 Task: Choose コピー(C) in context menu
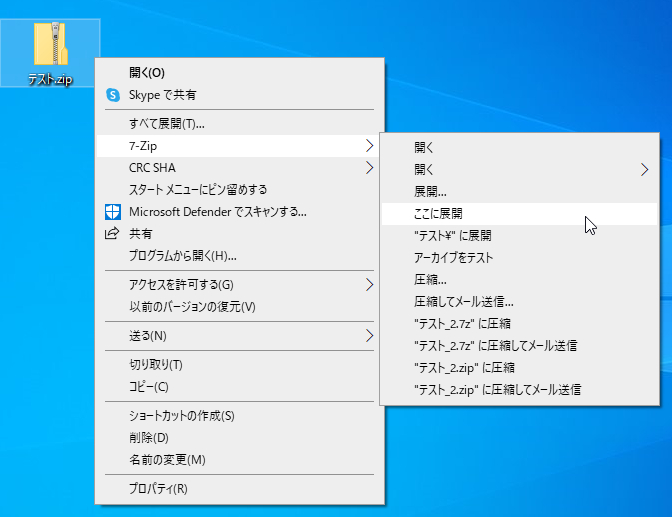(240, 387)
